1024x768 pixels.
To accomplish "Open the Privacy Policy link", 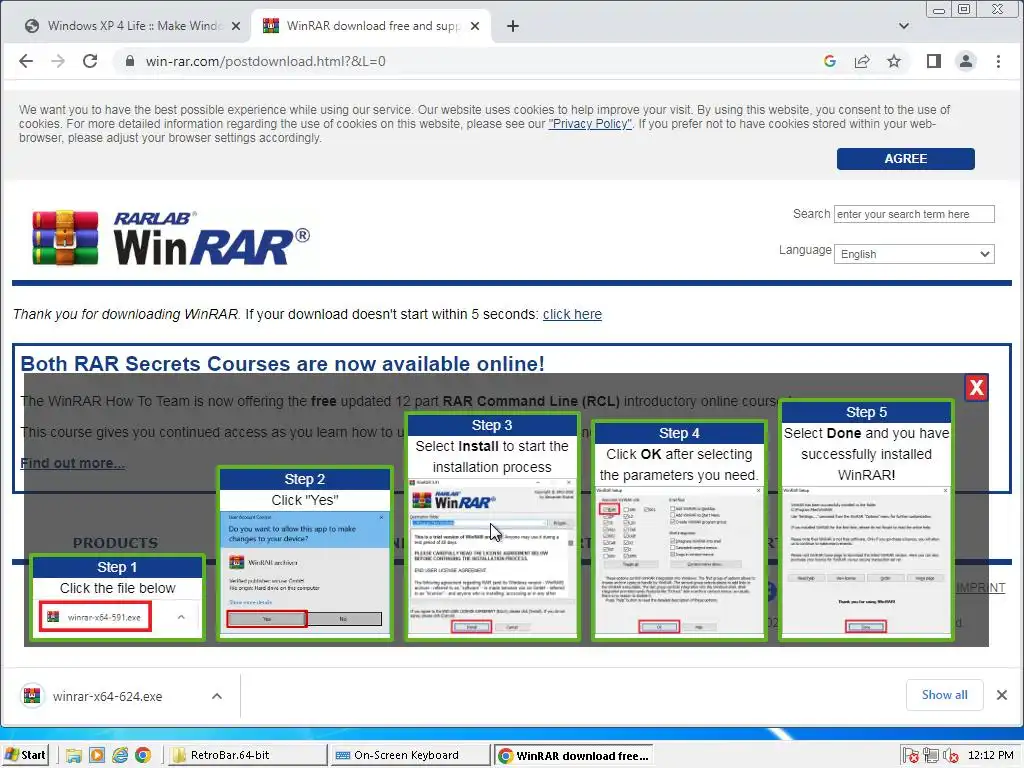I will click(590, 124).
